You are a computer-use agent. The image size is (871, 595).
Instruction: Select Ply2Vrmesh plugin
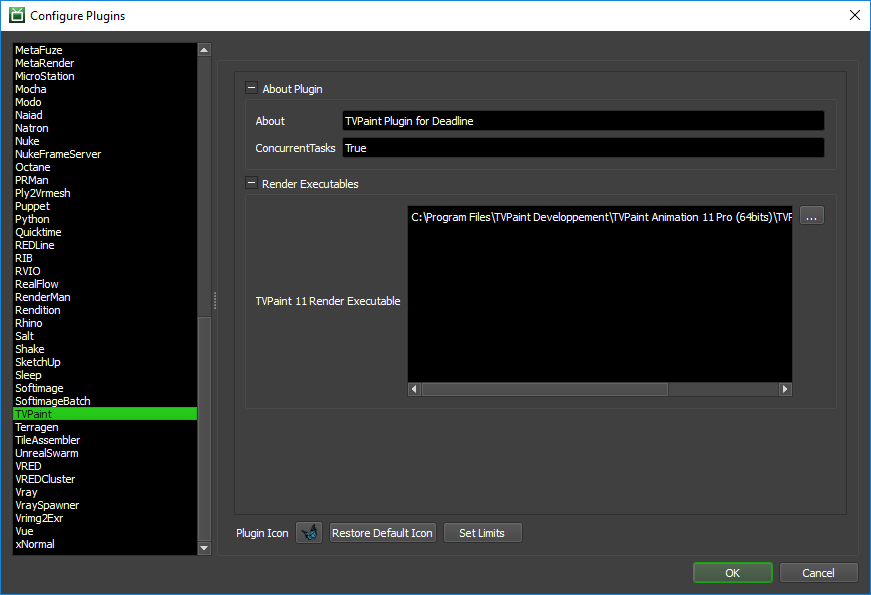click(x=105, y=193)
